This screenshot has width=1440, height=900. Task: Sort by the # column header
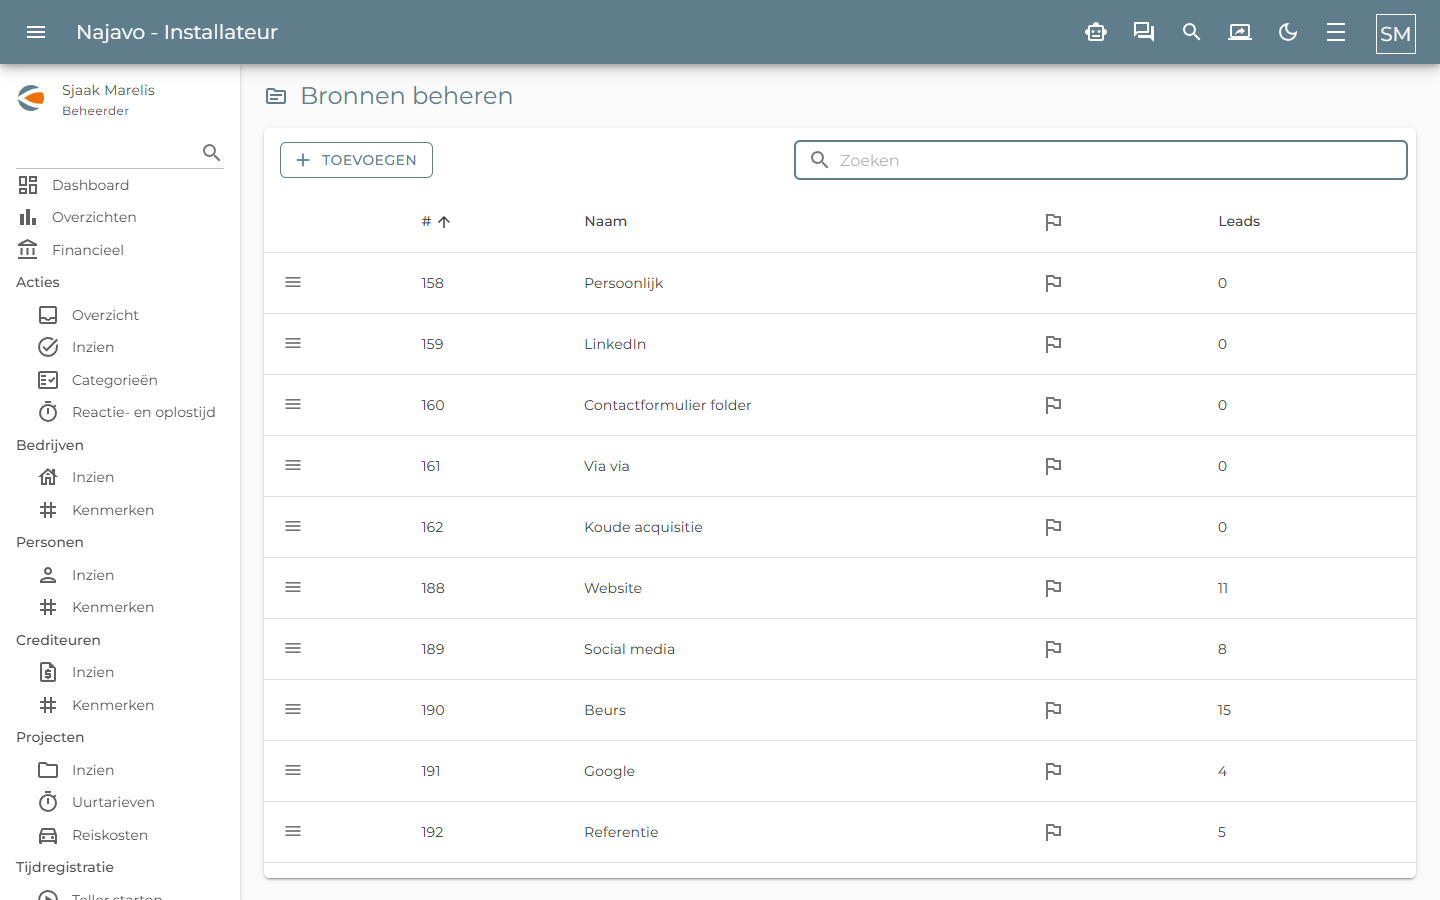point(436,221)
